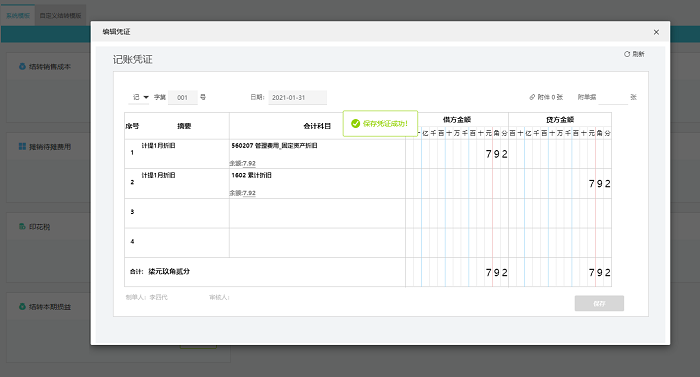Switch to 系统模板 tab in background
Screen dimensions: 700x377
18,16
